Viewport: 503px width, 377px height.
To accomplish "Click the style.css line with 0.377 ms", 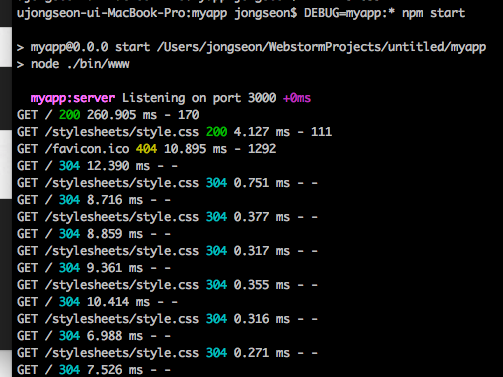I will click(167, 217).
